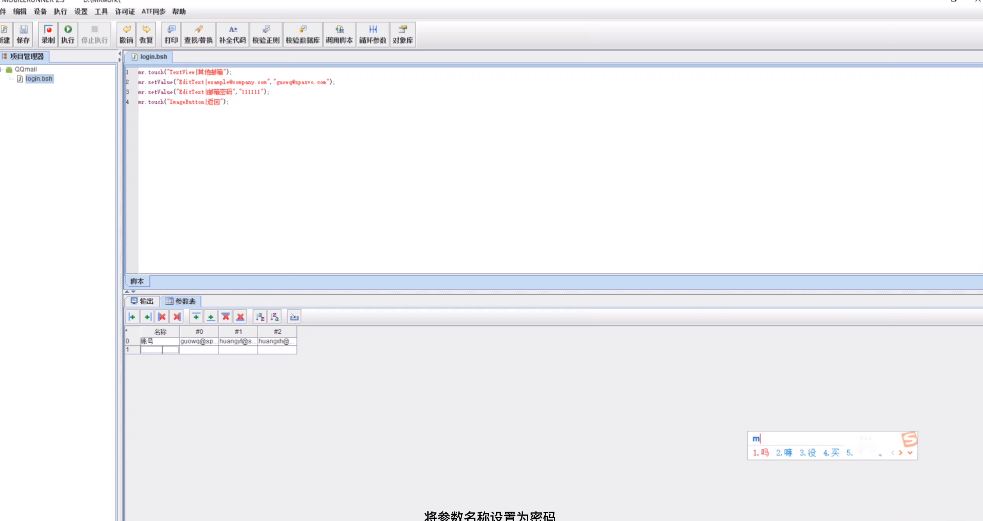The width and height of the screenshot is (983, 521).
Task: Open the 对象库 object library
Action: (403, 34)
